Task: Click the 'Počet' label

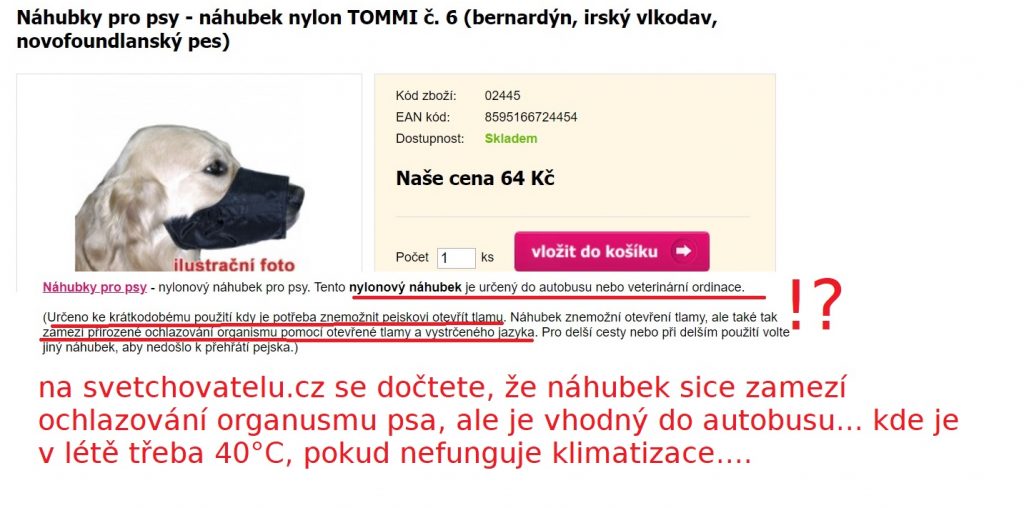Action: (x=412, y=257)
